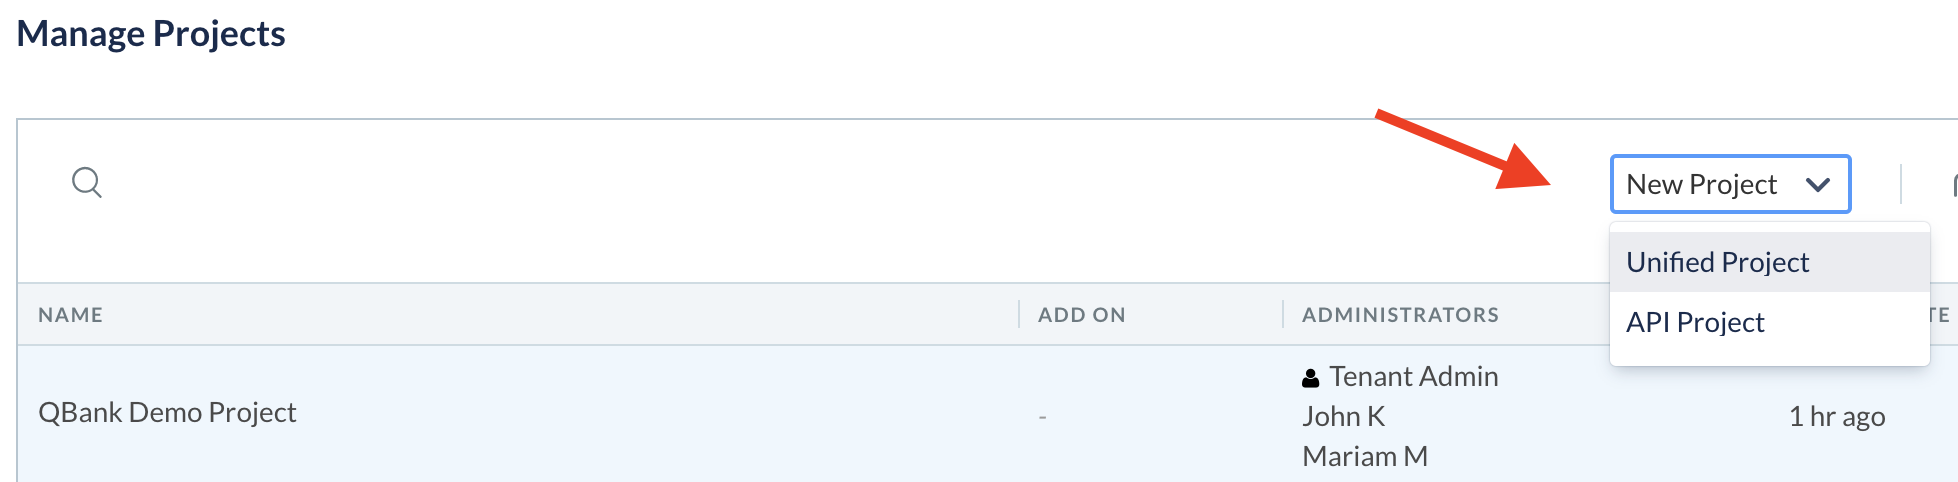1958x482 pixels.
Task: Select Unified Project from the menu
Action: (x=1769, y=262)
